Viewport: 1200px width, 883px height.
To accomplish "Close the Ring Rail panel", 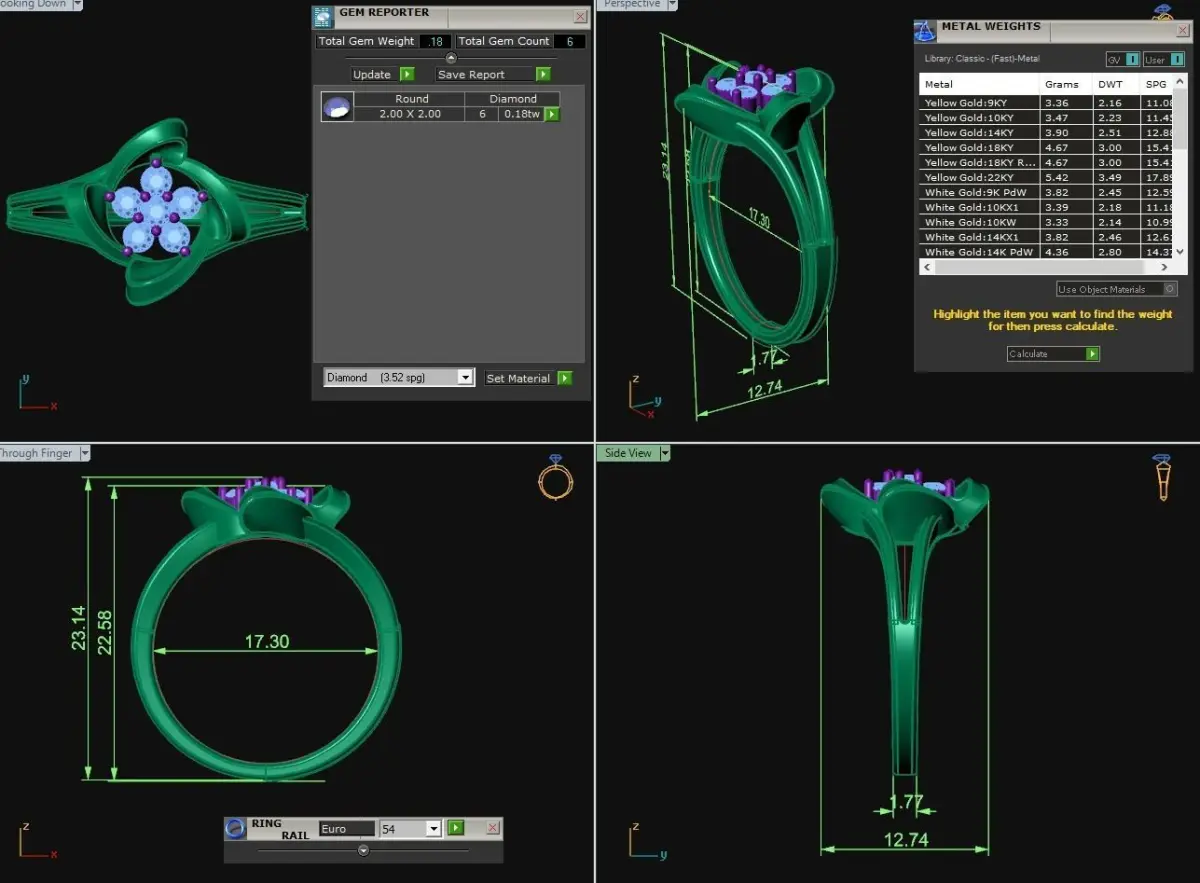I will 492,828.
